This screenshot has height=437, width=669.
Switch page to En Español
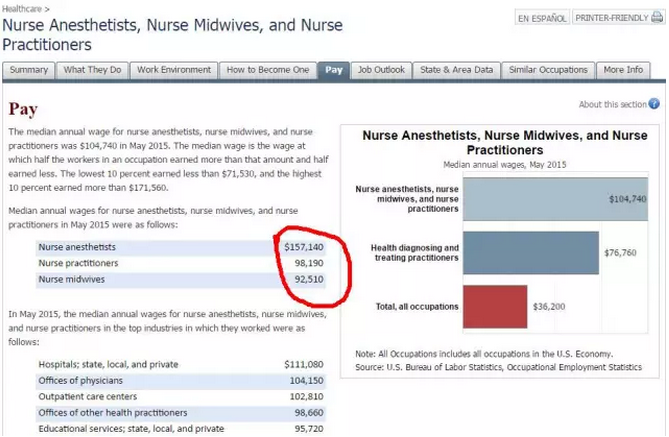coord(542,18)
